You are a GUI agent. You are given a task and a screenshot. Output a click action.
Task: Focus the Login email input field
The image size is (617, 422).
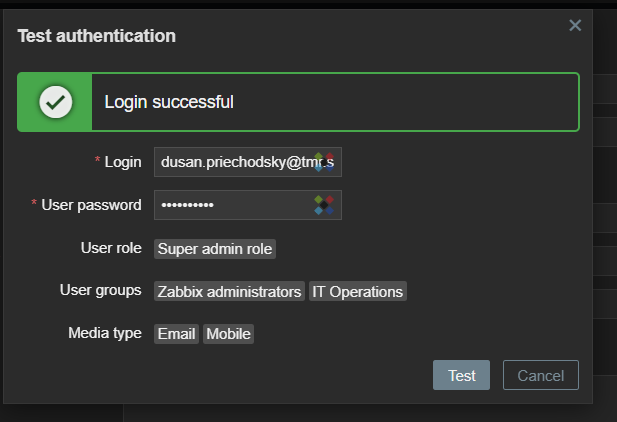tap(235, 162)
